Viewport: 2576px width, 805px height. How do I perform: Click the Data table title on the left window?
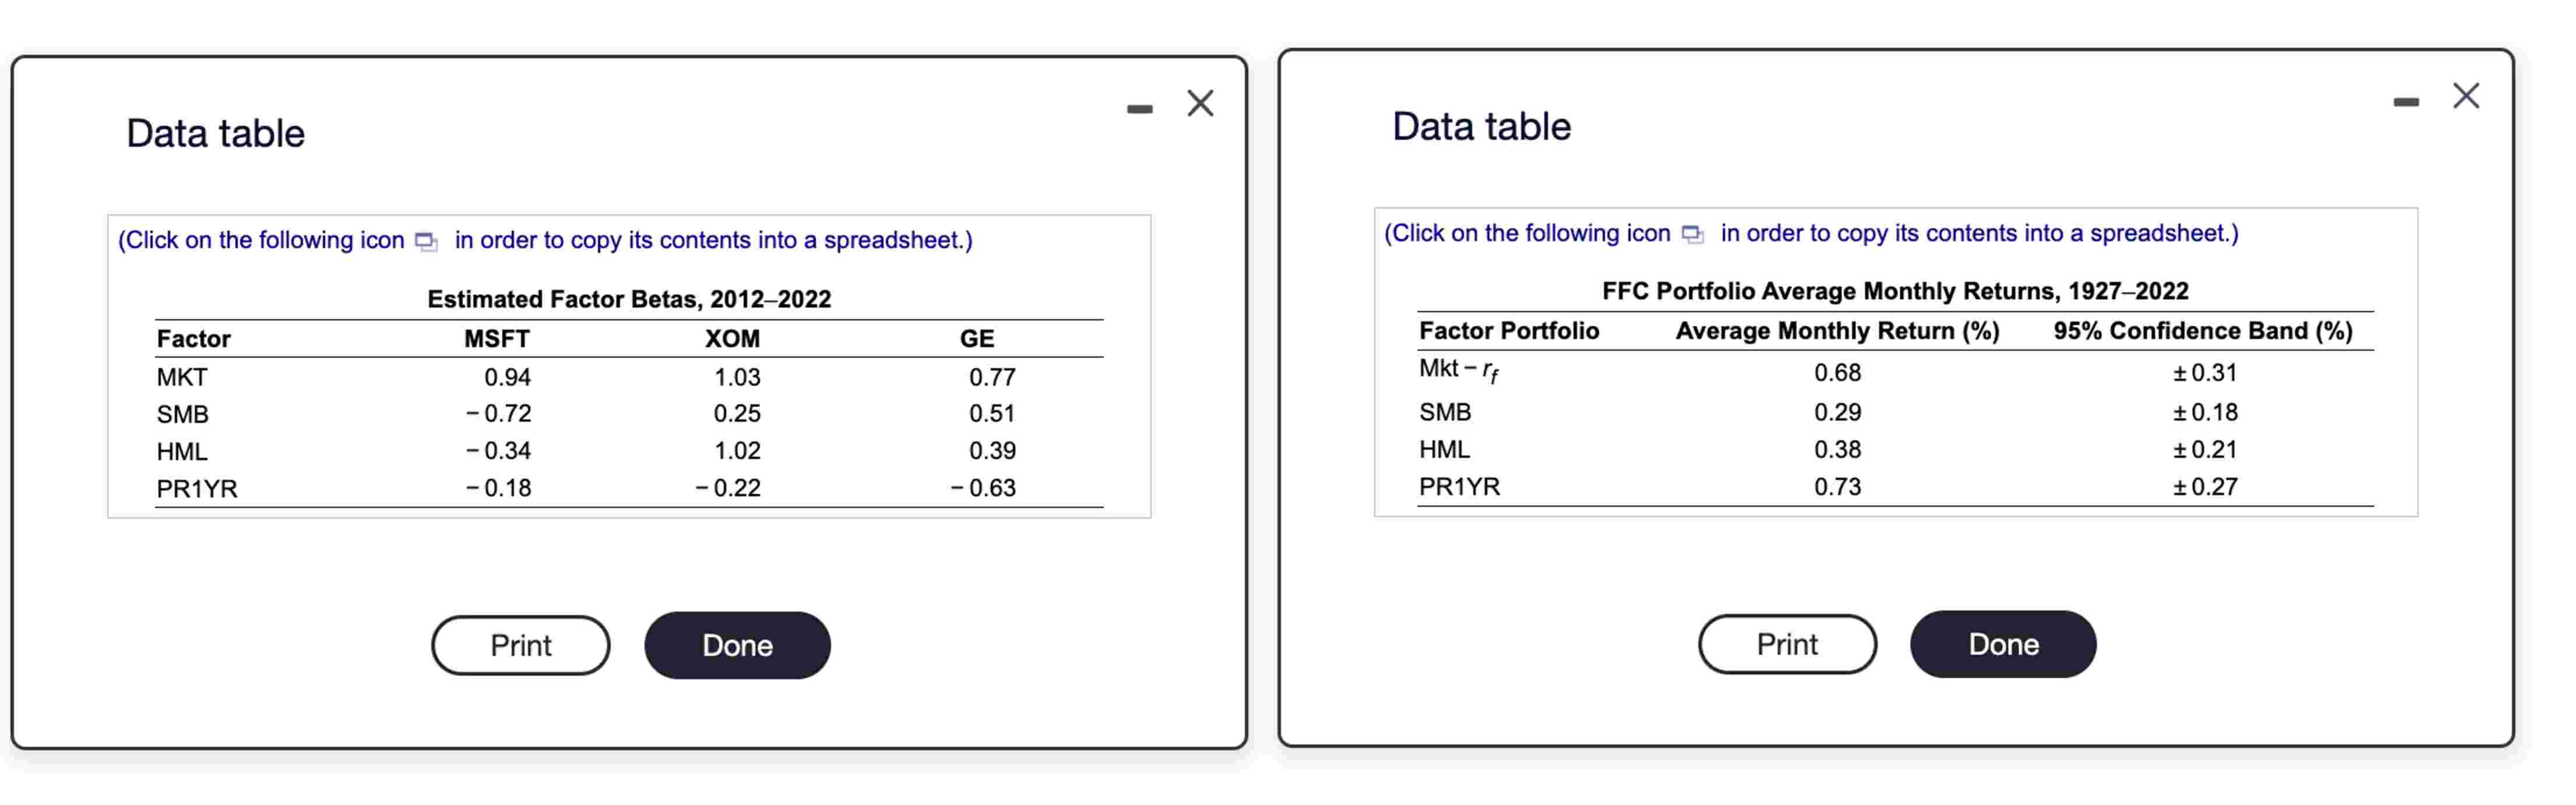pos(213,131)
